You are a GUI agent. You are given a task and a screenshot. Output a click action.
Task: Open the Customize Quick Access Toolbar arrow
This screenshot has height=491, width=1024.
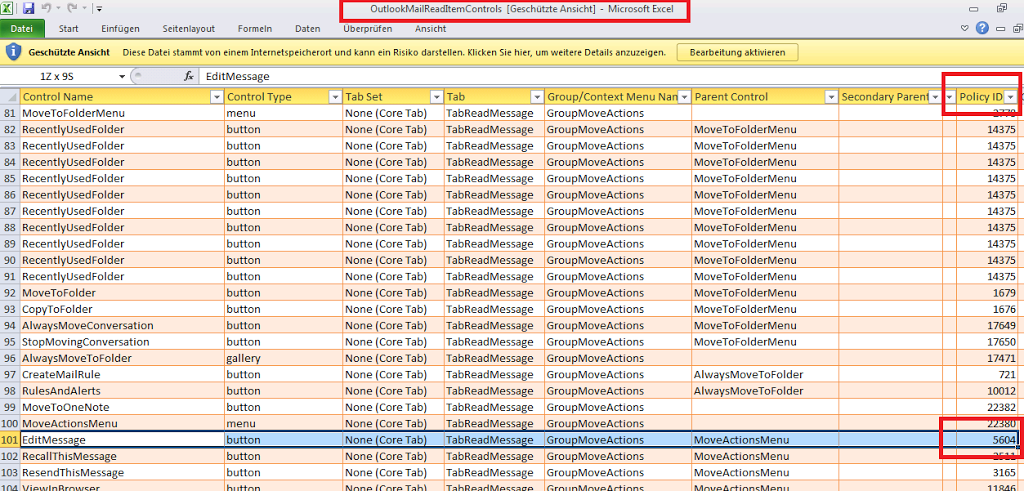(x=101, y=9)
